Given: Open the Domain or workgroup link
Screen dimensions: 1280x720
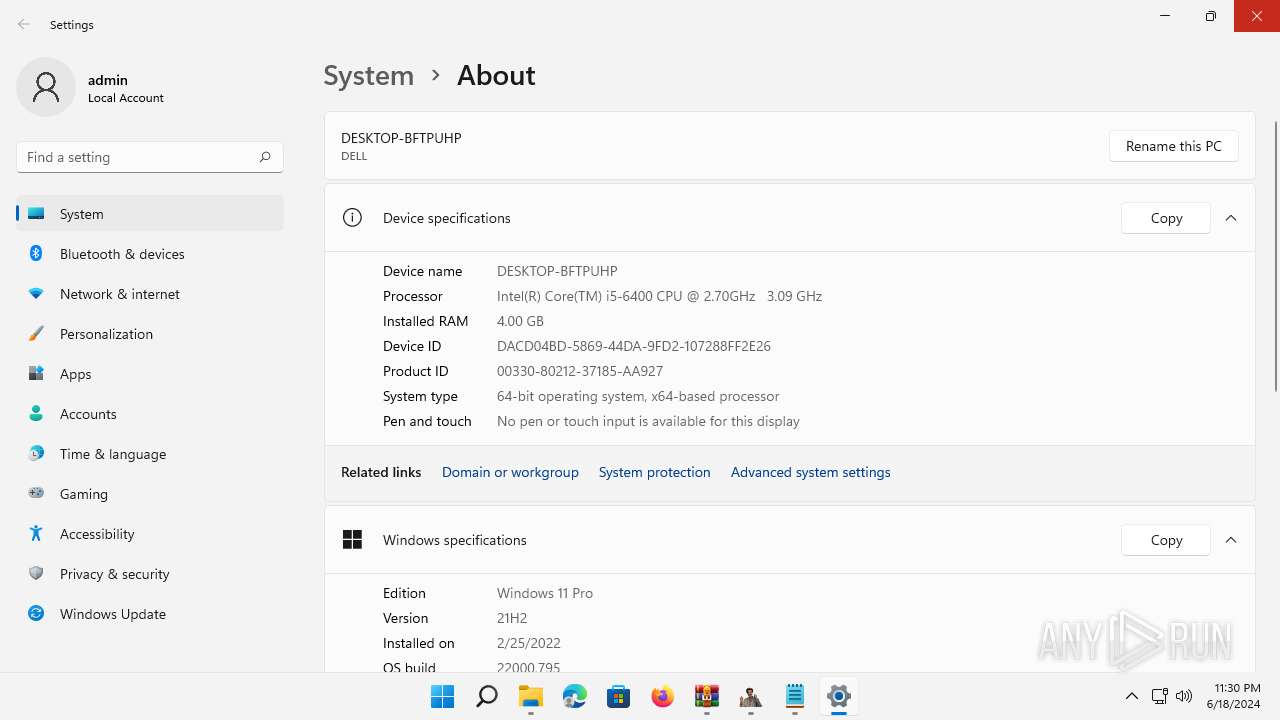Looking at the screenshot, I should (510, 472).
